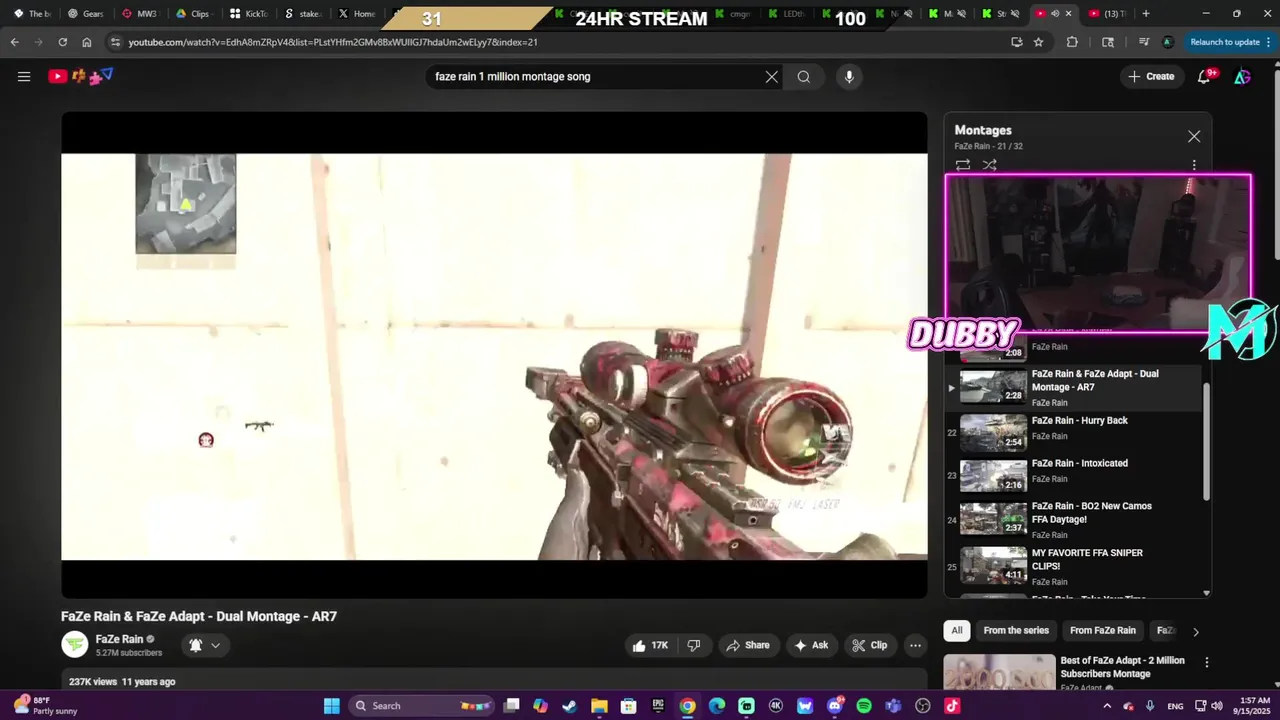Open Montages playlist options menu

1193,165
